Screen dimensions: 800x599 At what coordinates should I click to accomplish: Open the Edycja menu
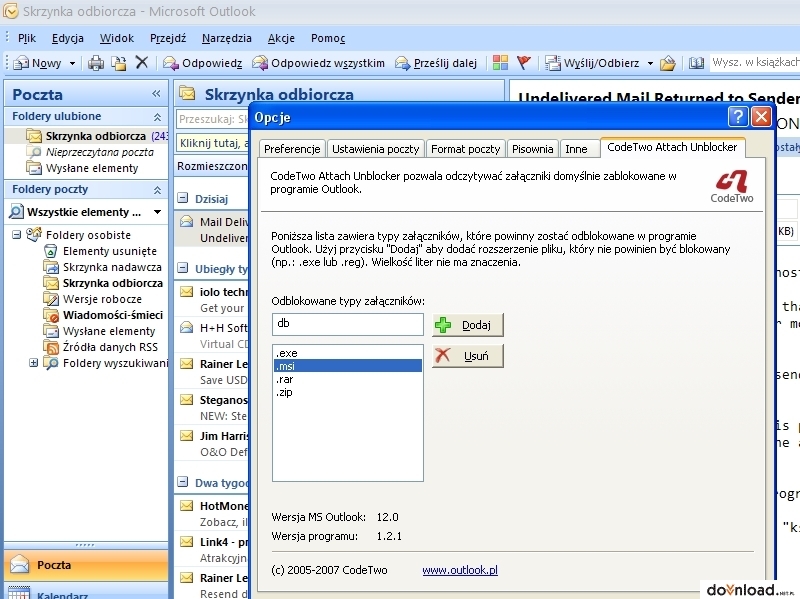coord(67,38)
